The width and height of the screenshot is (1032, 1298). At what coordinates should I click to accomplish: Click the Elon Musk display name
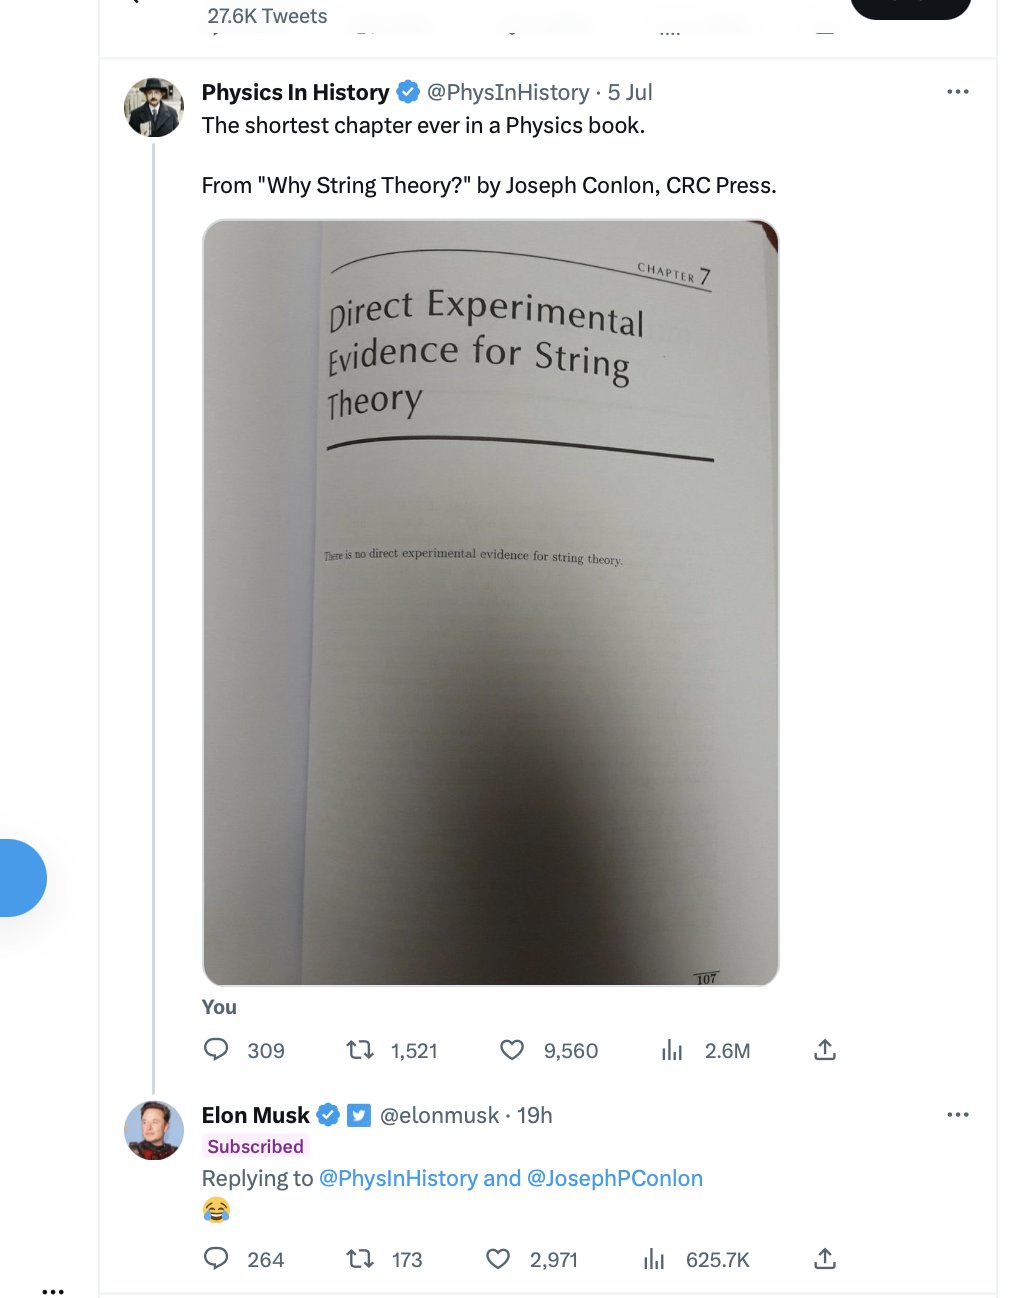[x=256, y=1115]
